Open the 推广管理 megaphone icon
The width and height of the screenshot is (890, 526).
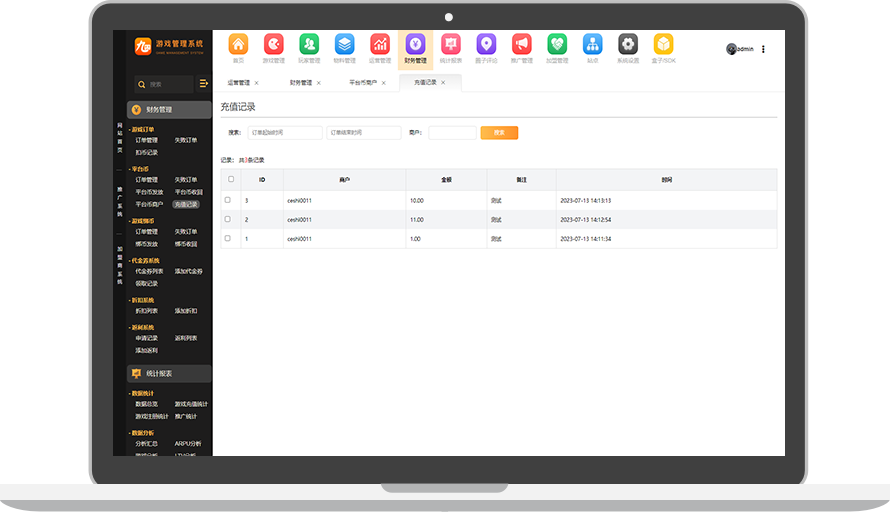click(521, 45)
